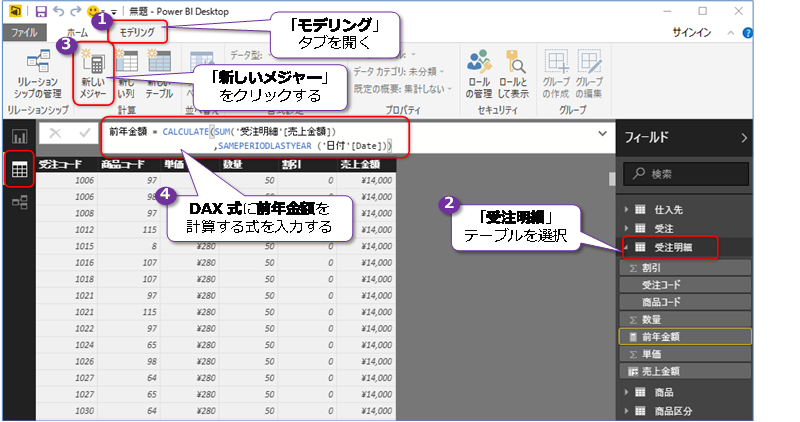The width and height of the screenshot is (800, 422).
Task: Click the help question mark icon
Action: [747, 33]
